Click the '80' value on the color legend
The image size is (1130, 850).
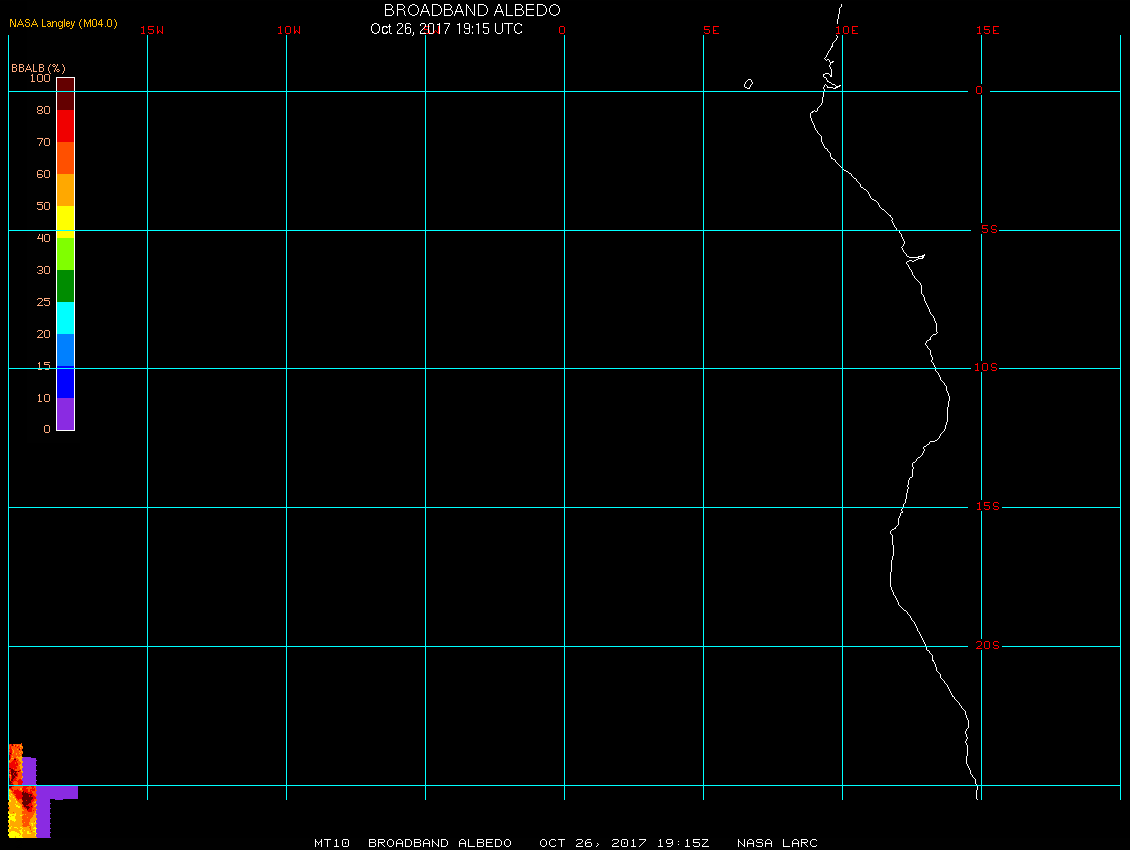(44, 110)
